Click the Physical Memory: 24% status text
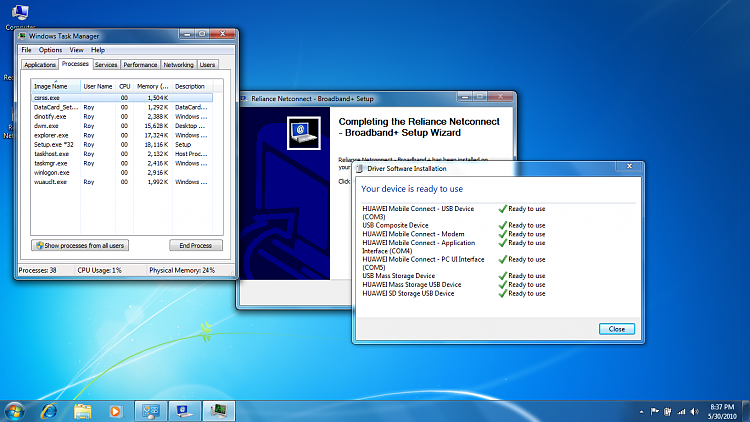 point(182,270)
